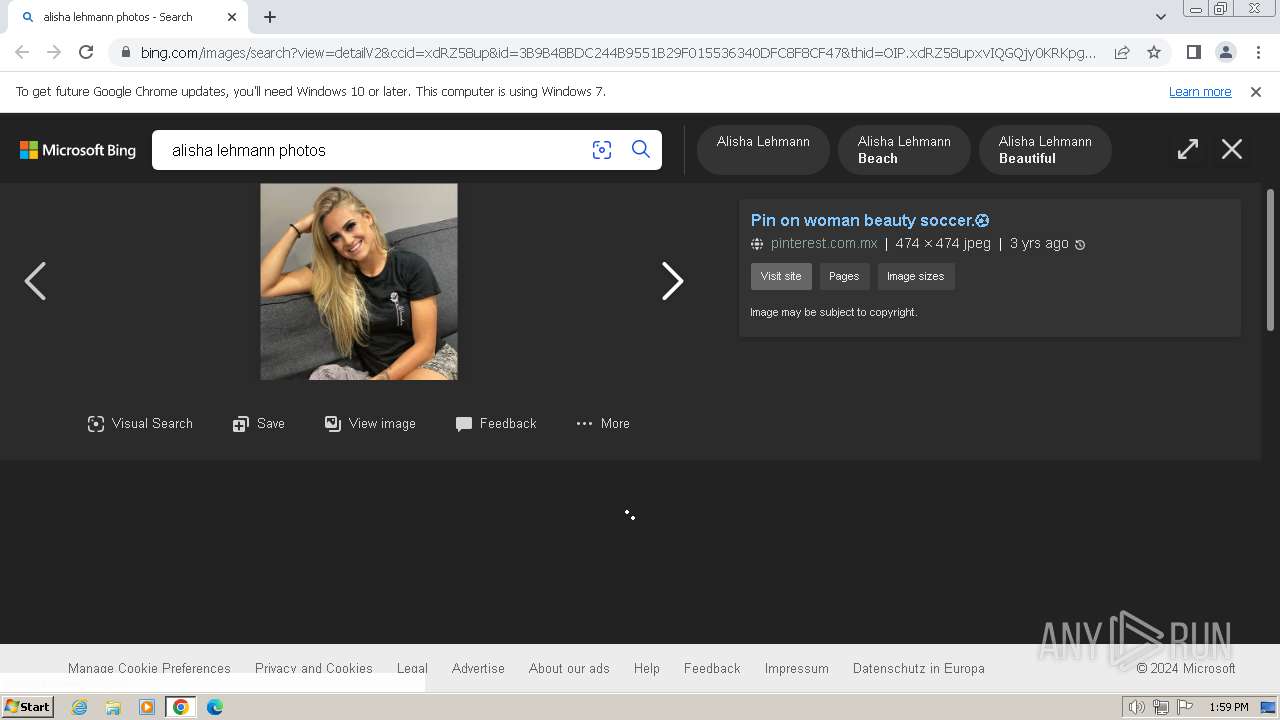The height and width of the screenshot is (720, 1280).
Task: Open network status tray icon
Action: click(1161, 707)
